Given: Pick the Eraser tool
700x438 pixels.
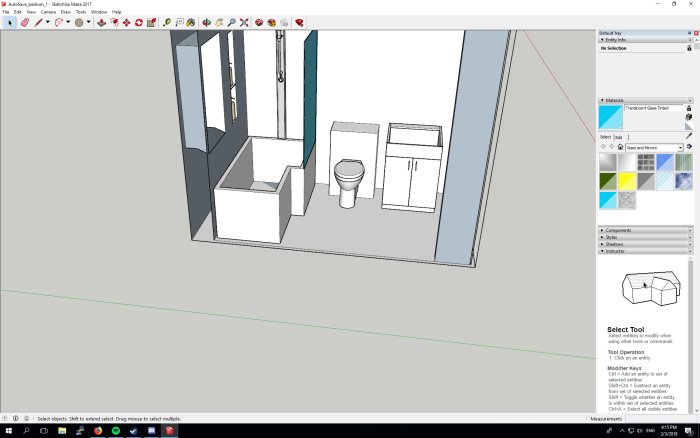Looking at the screenshot, I should (x=25, y=22).
